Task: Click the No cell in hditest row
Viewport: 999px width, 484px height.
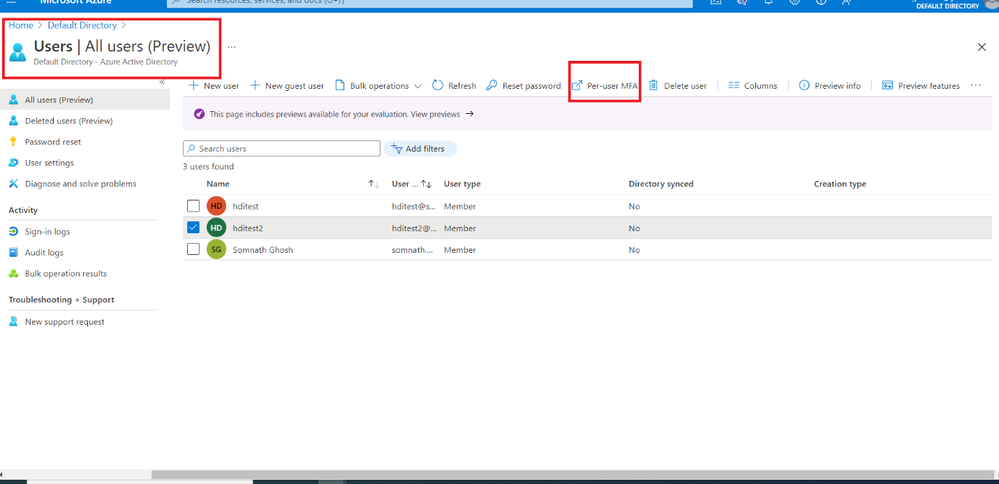Action: (634, 206)
